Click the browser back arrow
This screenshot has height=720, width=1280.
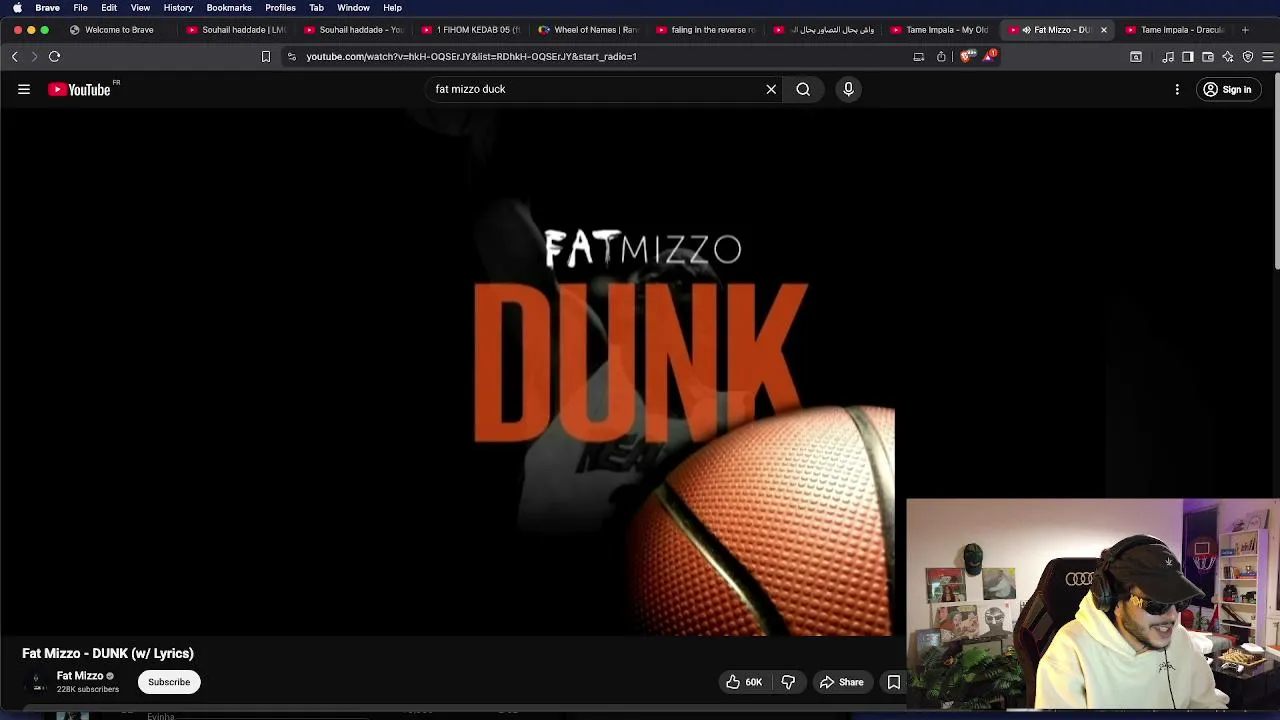(x=15, y=57)
